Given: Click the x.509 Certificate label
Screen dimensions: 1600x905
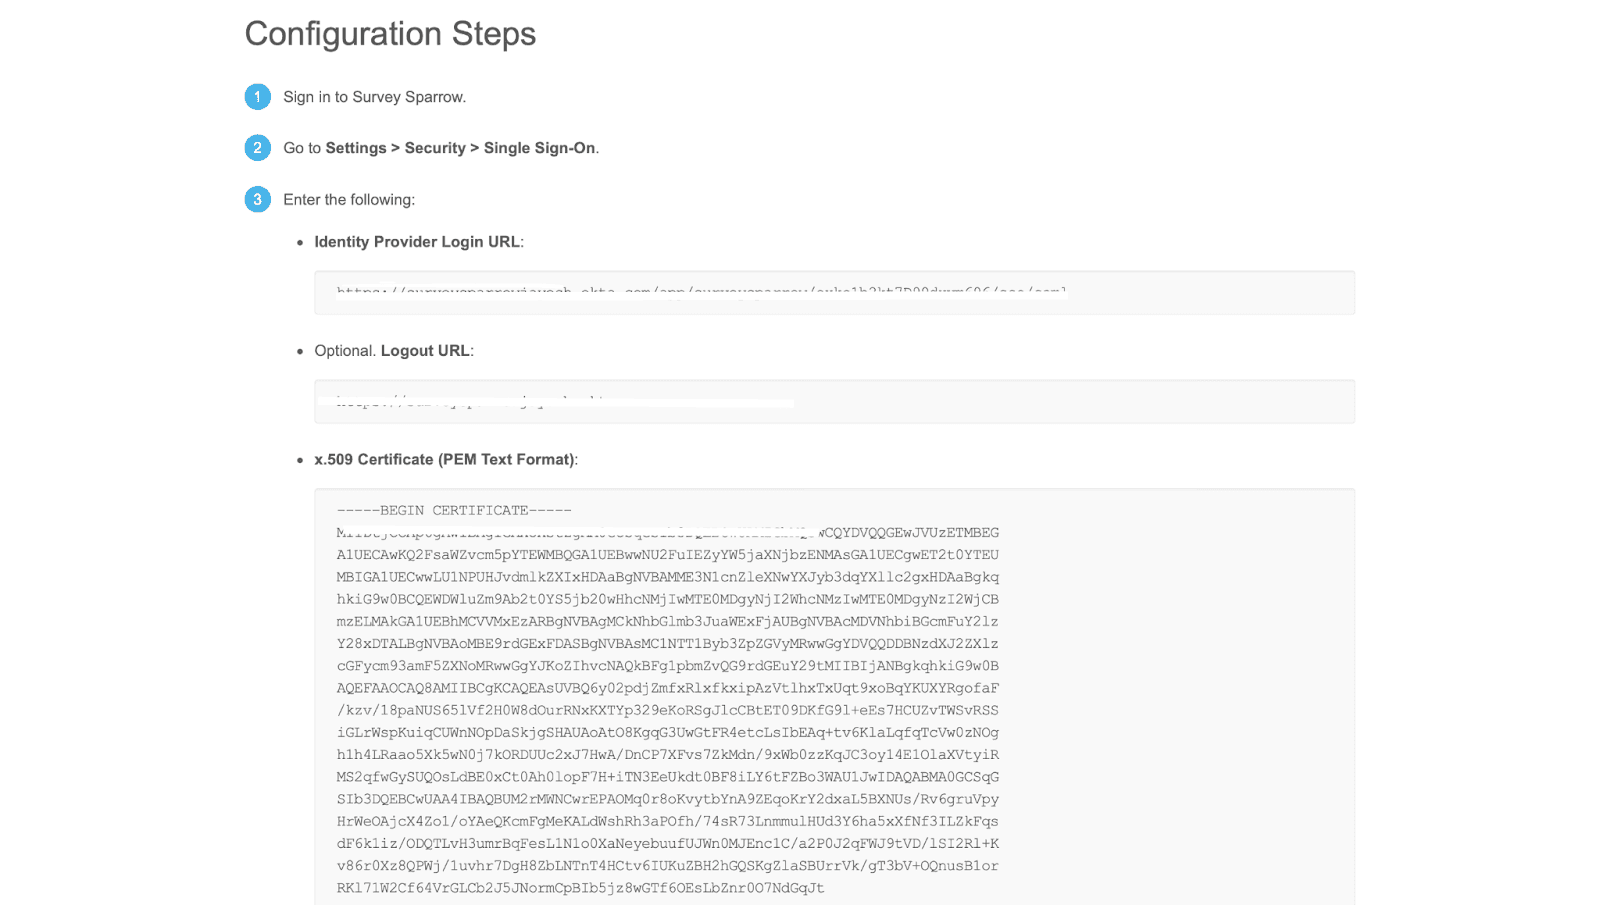Looking at the screenshot, I should pos(444,460).
